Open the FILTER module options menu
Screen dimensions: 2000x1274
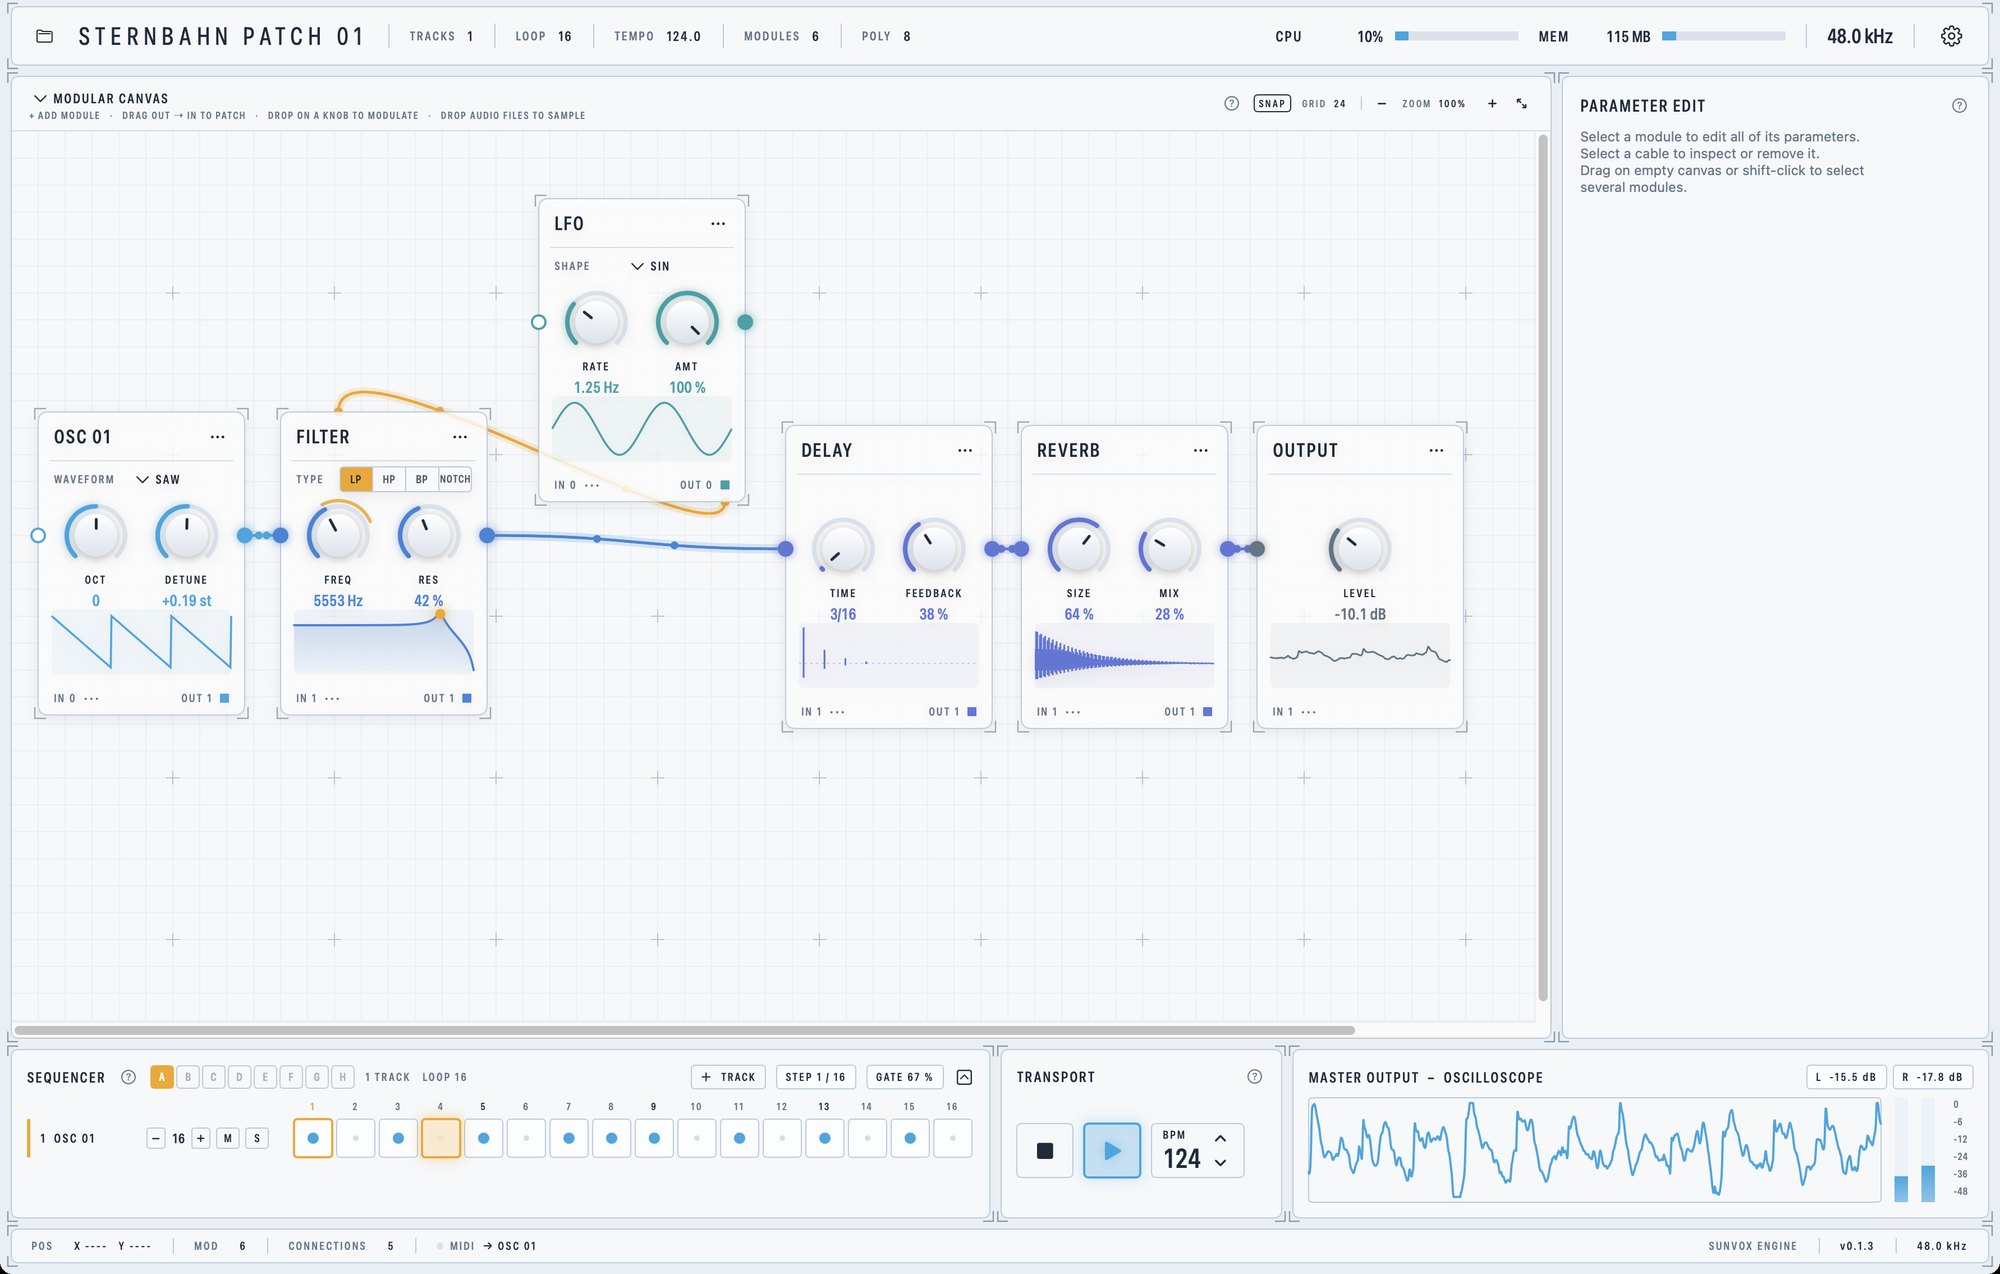(x=460, y=437)
